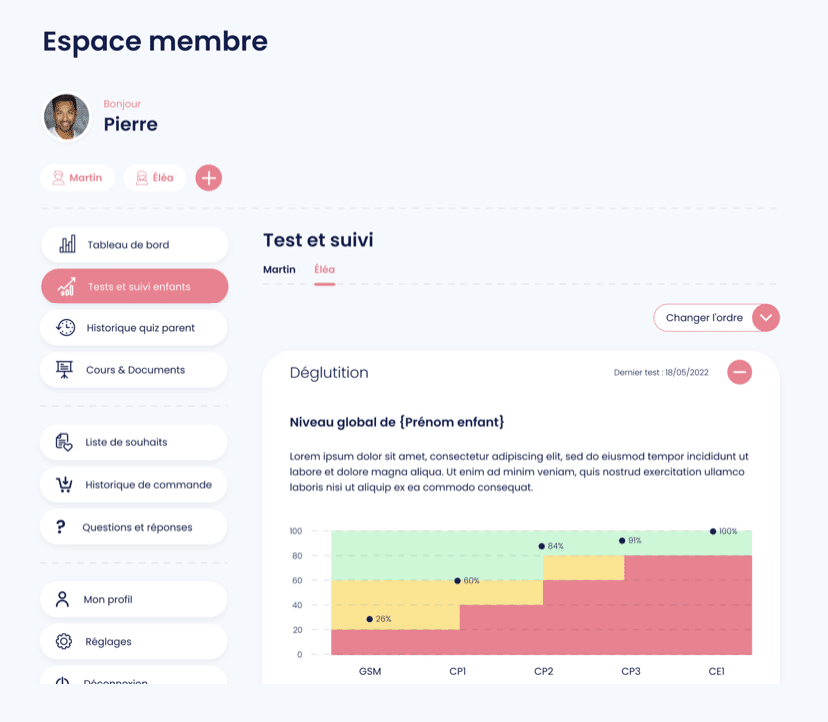This screenshot has height=722, width=828.
Task: Click the 100% data point on CE1
Action: pyautogui.click(x=713, y=531)
